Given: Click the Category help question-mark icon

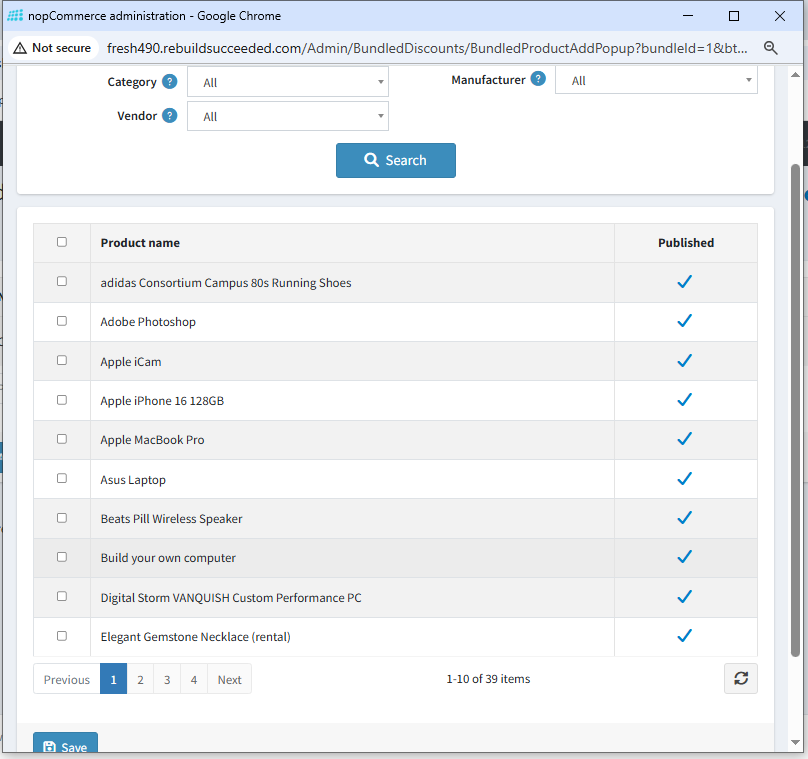Looking at the screenshot, I should pos(170,82).
